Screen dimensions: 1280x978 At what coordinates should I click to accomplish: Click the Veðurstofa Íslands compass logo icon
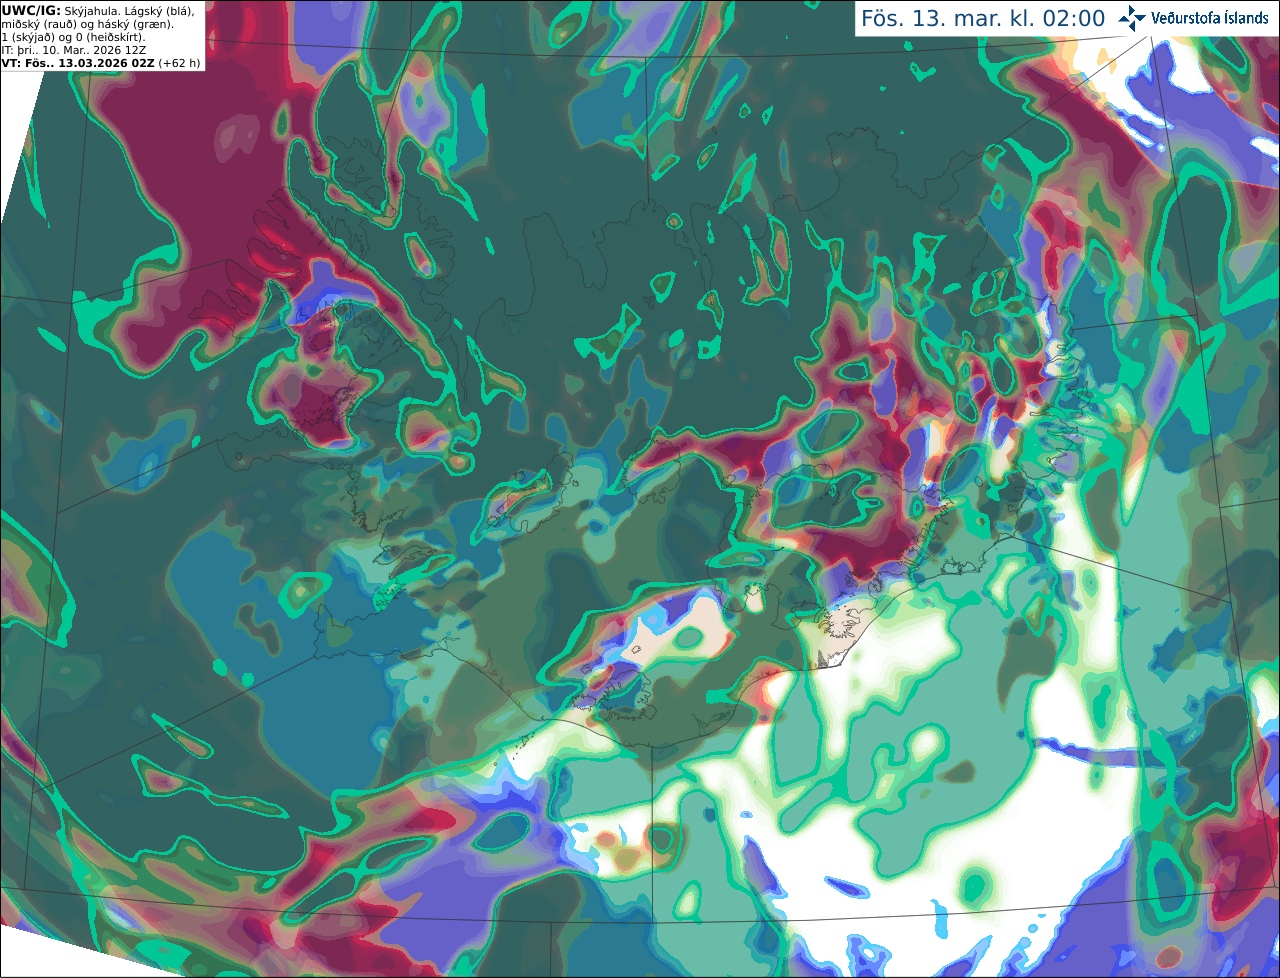(x=1131, y=17)
